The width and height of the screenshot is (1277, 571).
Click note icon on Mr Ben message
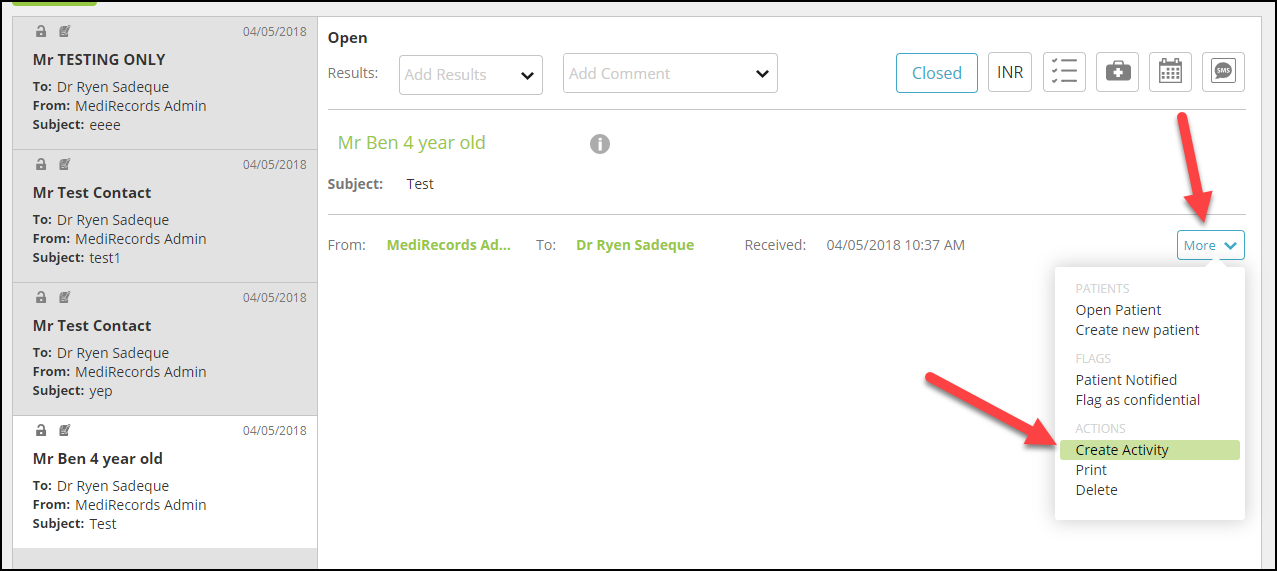65,431
